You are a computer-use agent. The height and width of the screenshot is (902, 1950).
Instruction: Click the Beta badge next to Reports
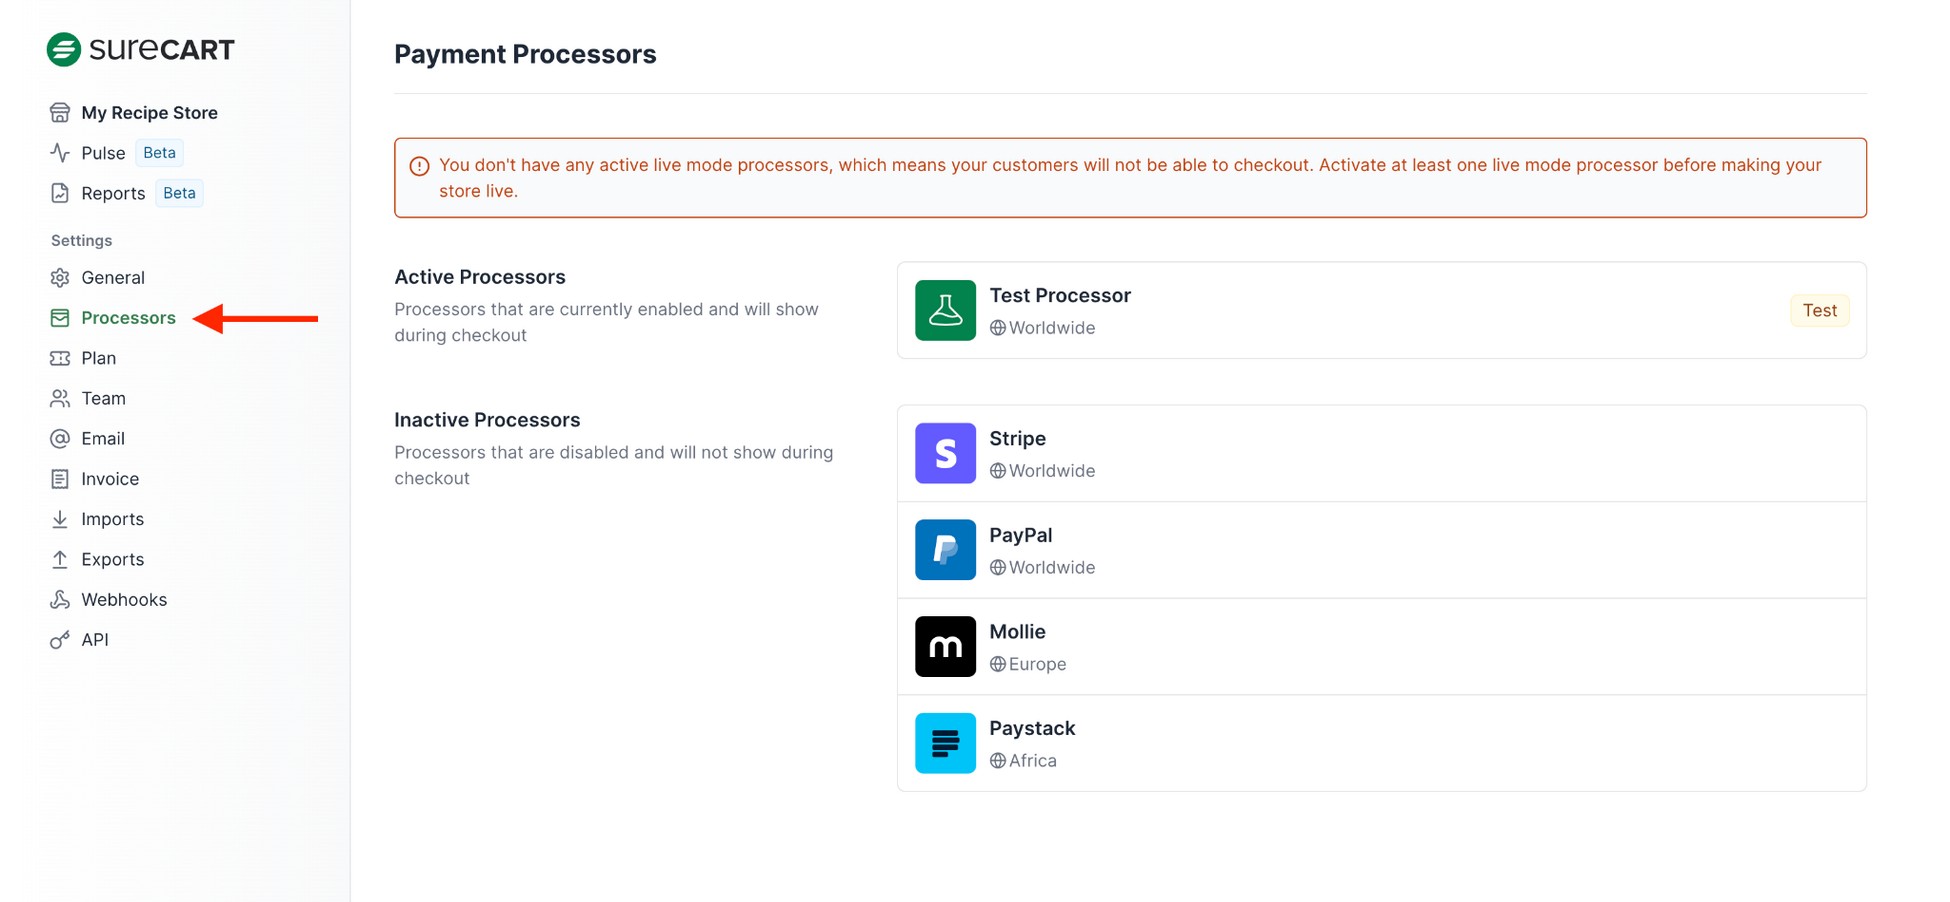[x=179, y=193]
